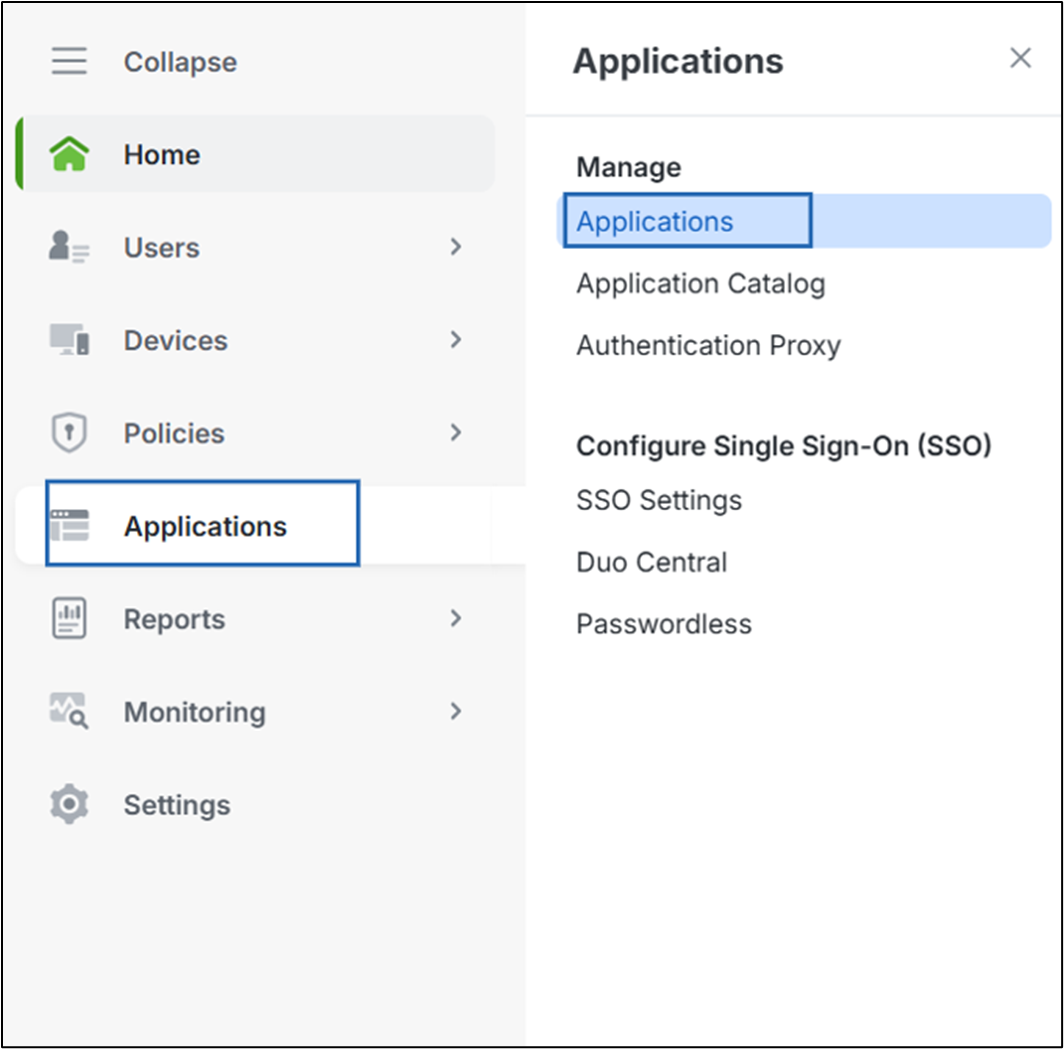Viewport: 1064px width, 1049px height.
Task: Expand the Reports submenu chevron
Action: 456,618
